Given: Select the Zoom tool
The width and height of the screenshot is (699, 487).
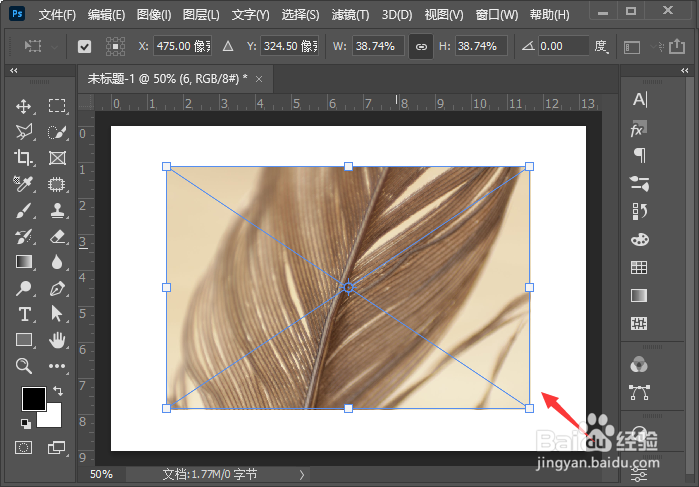Looking at the screenshot, I should [x=24, y=366].
